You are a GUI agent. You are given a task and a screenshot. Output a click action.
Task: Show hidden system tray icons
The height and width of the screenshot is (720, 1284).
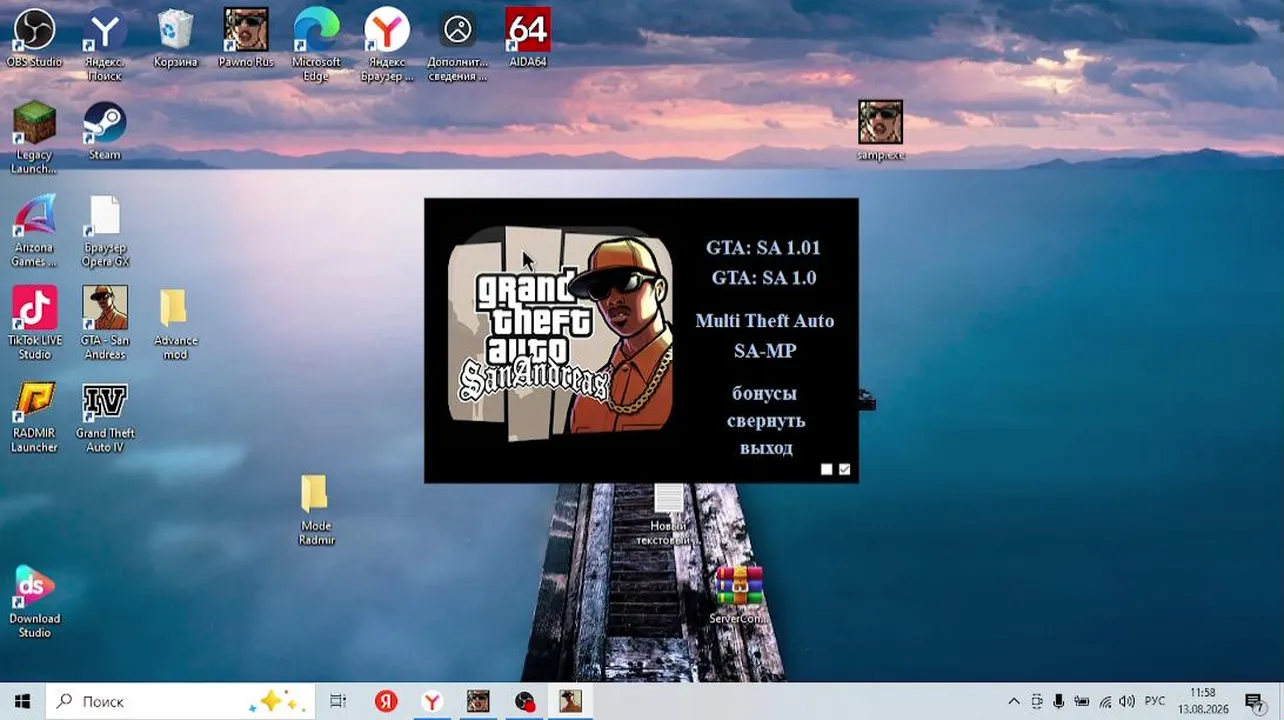1013,702
